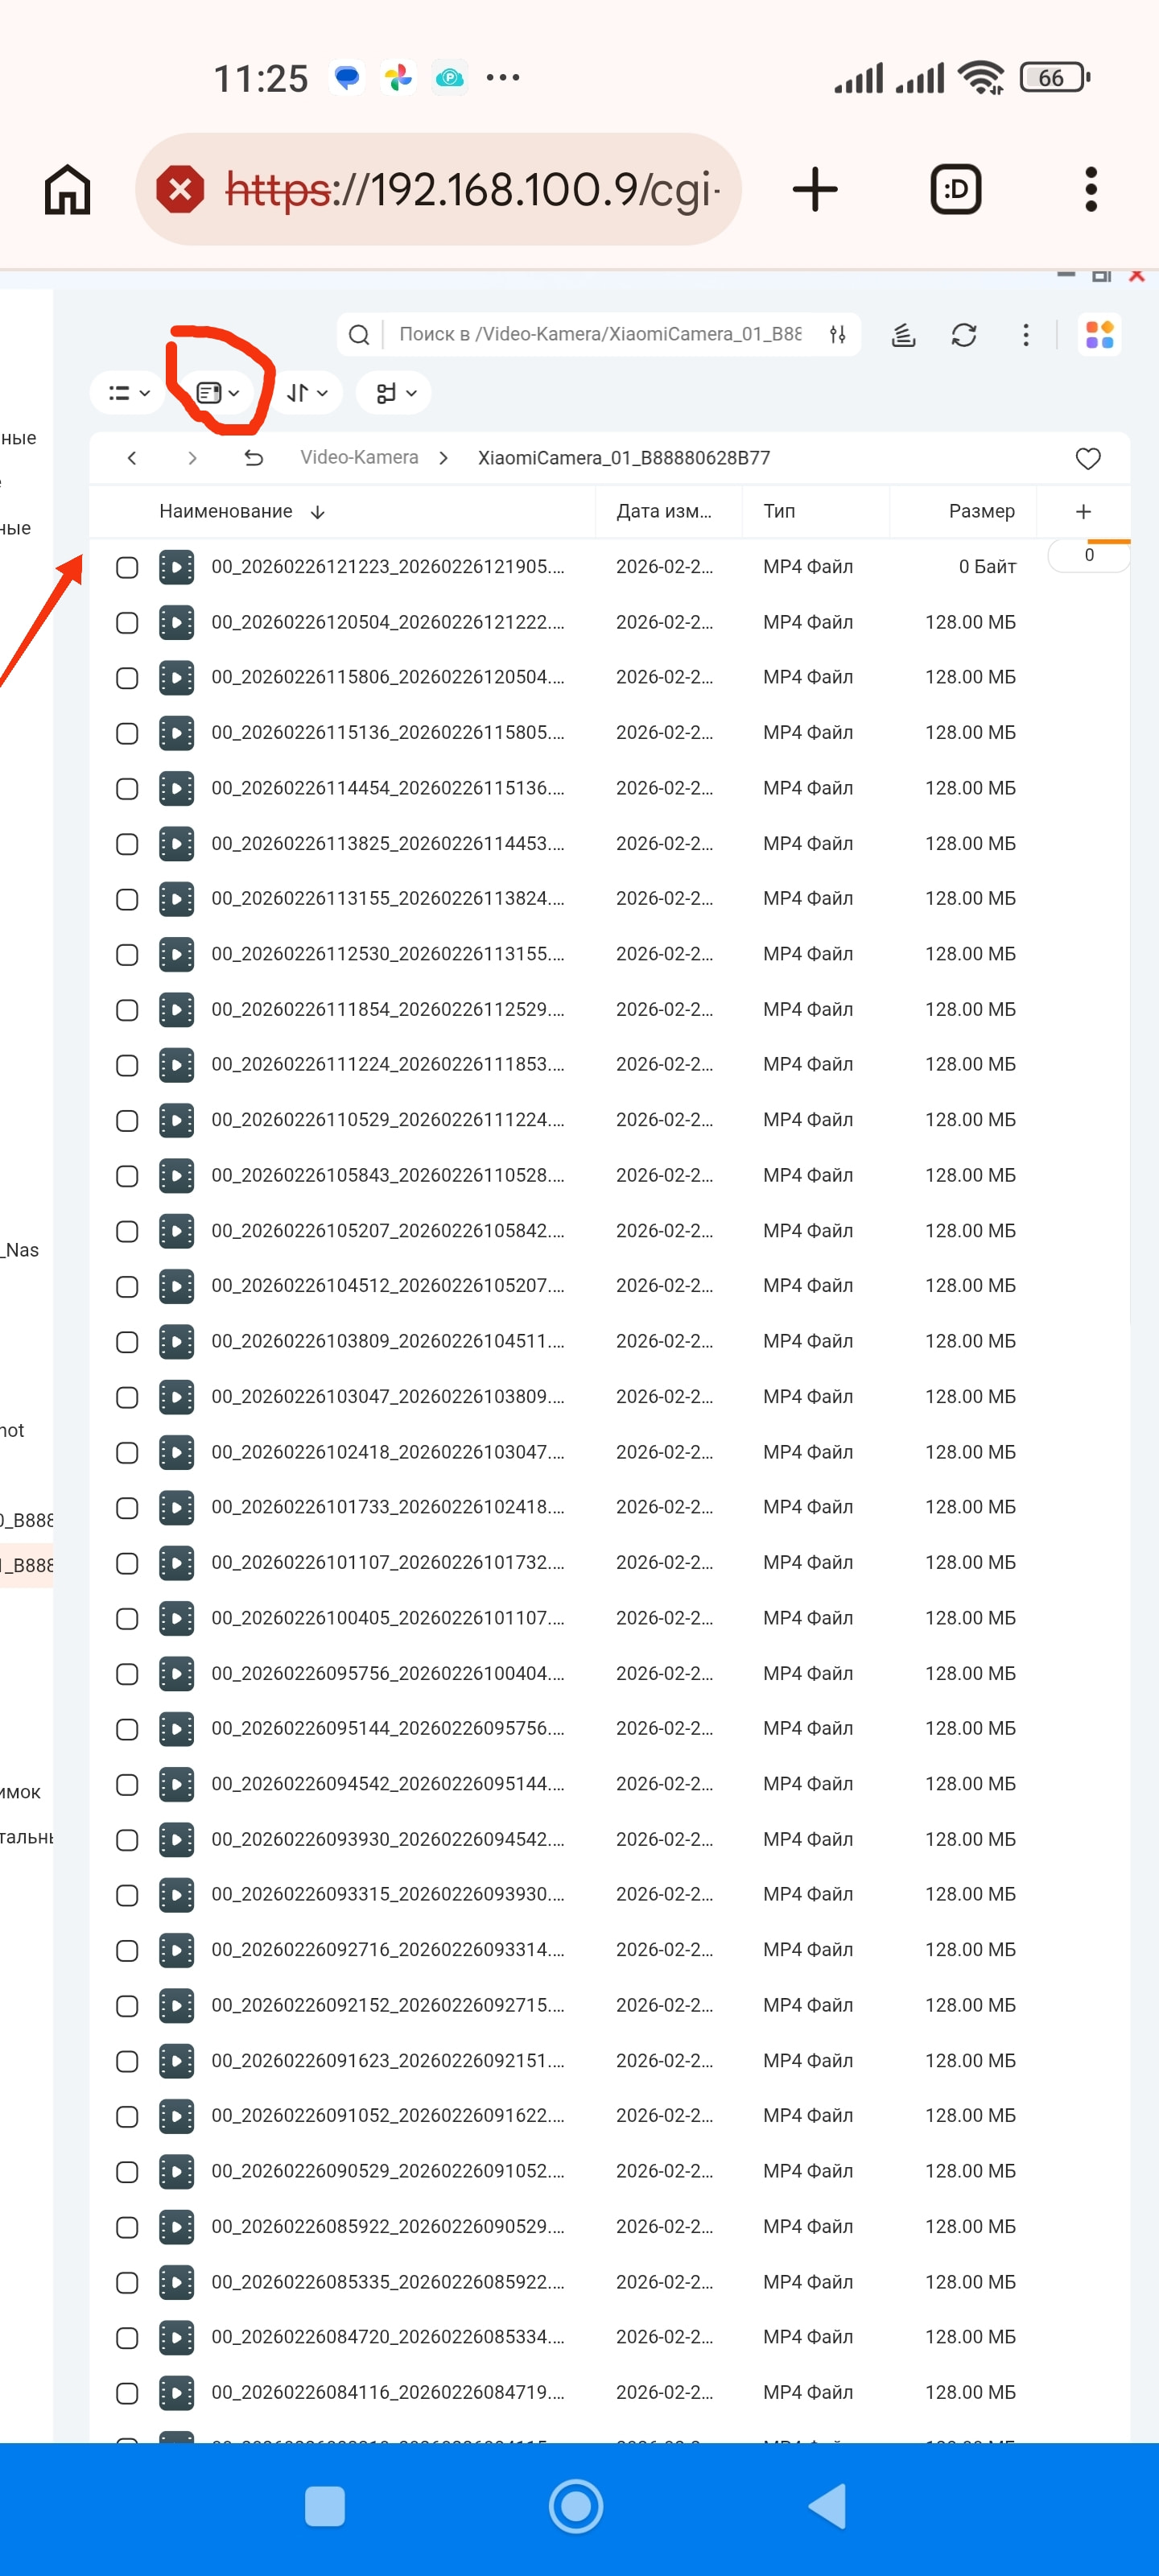Navigate back with left chevron arrow

tap(132, 458)
